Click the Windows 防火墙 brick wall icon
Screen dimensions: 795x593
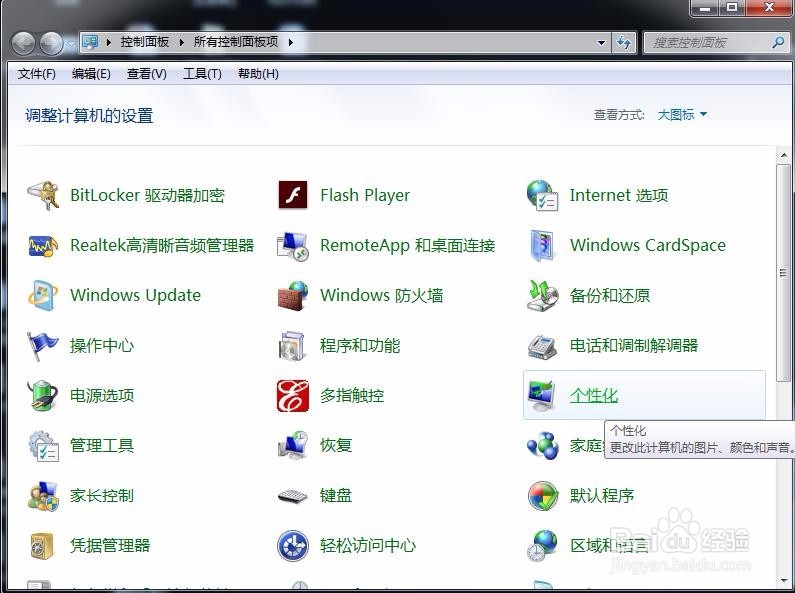293,295
